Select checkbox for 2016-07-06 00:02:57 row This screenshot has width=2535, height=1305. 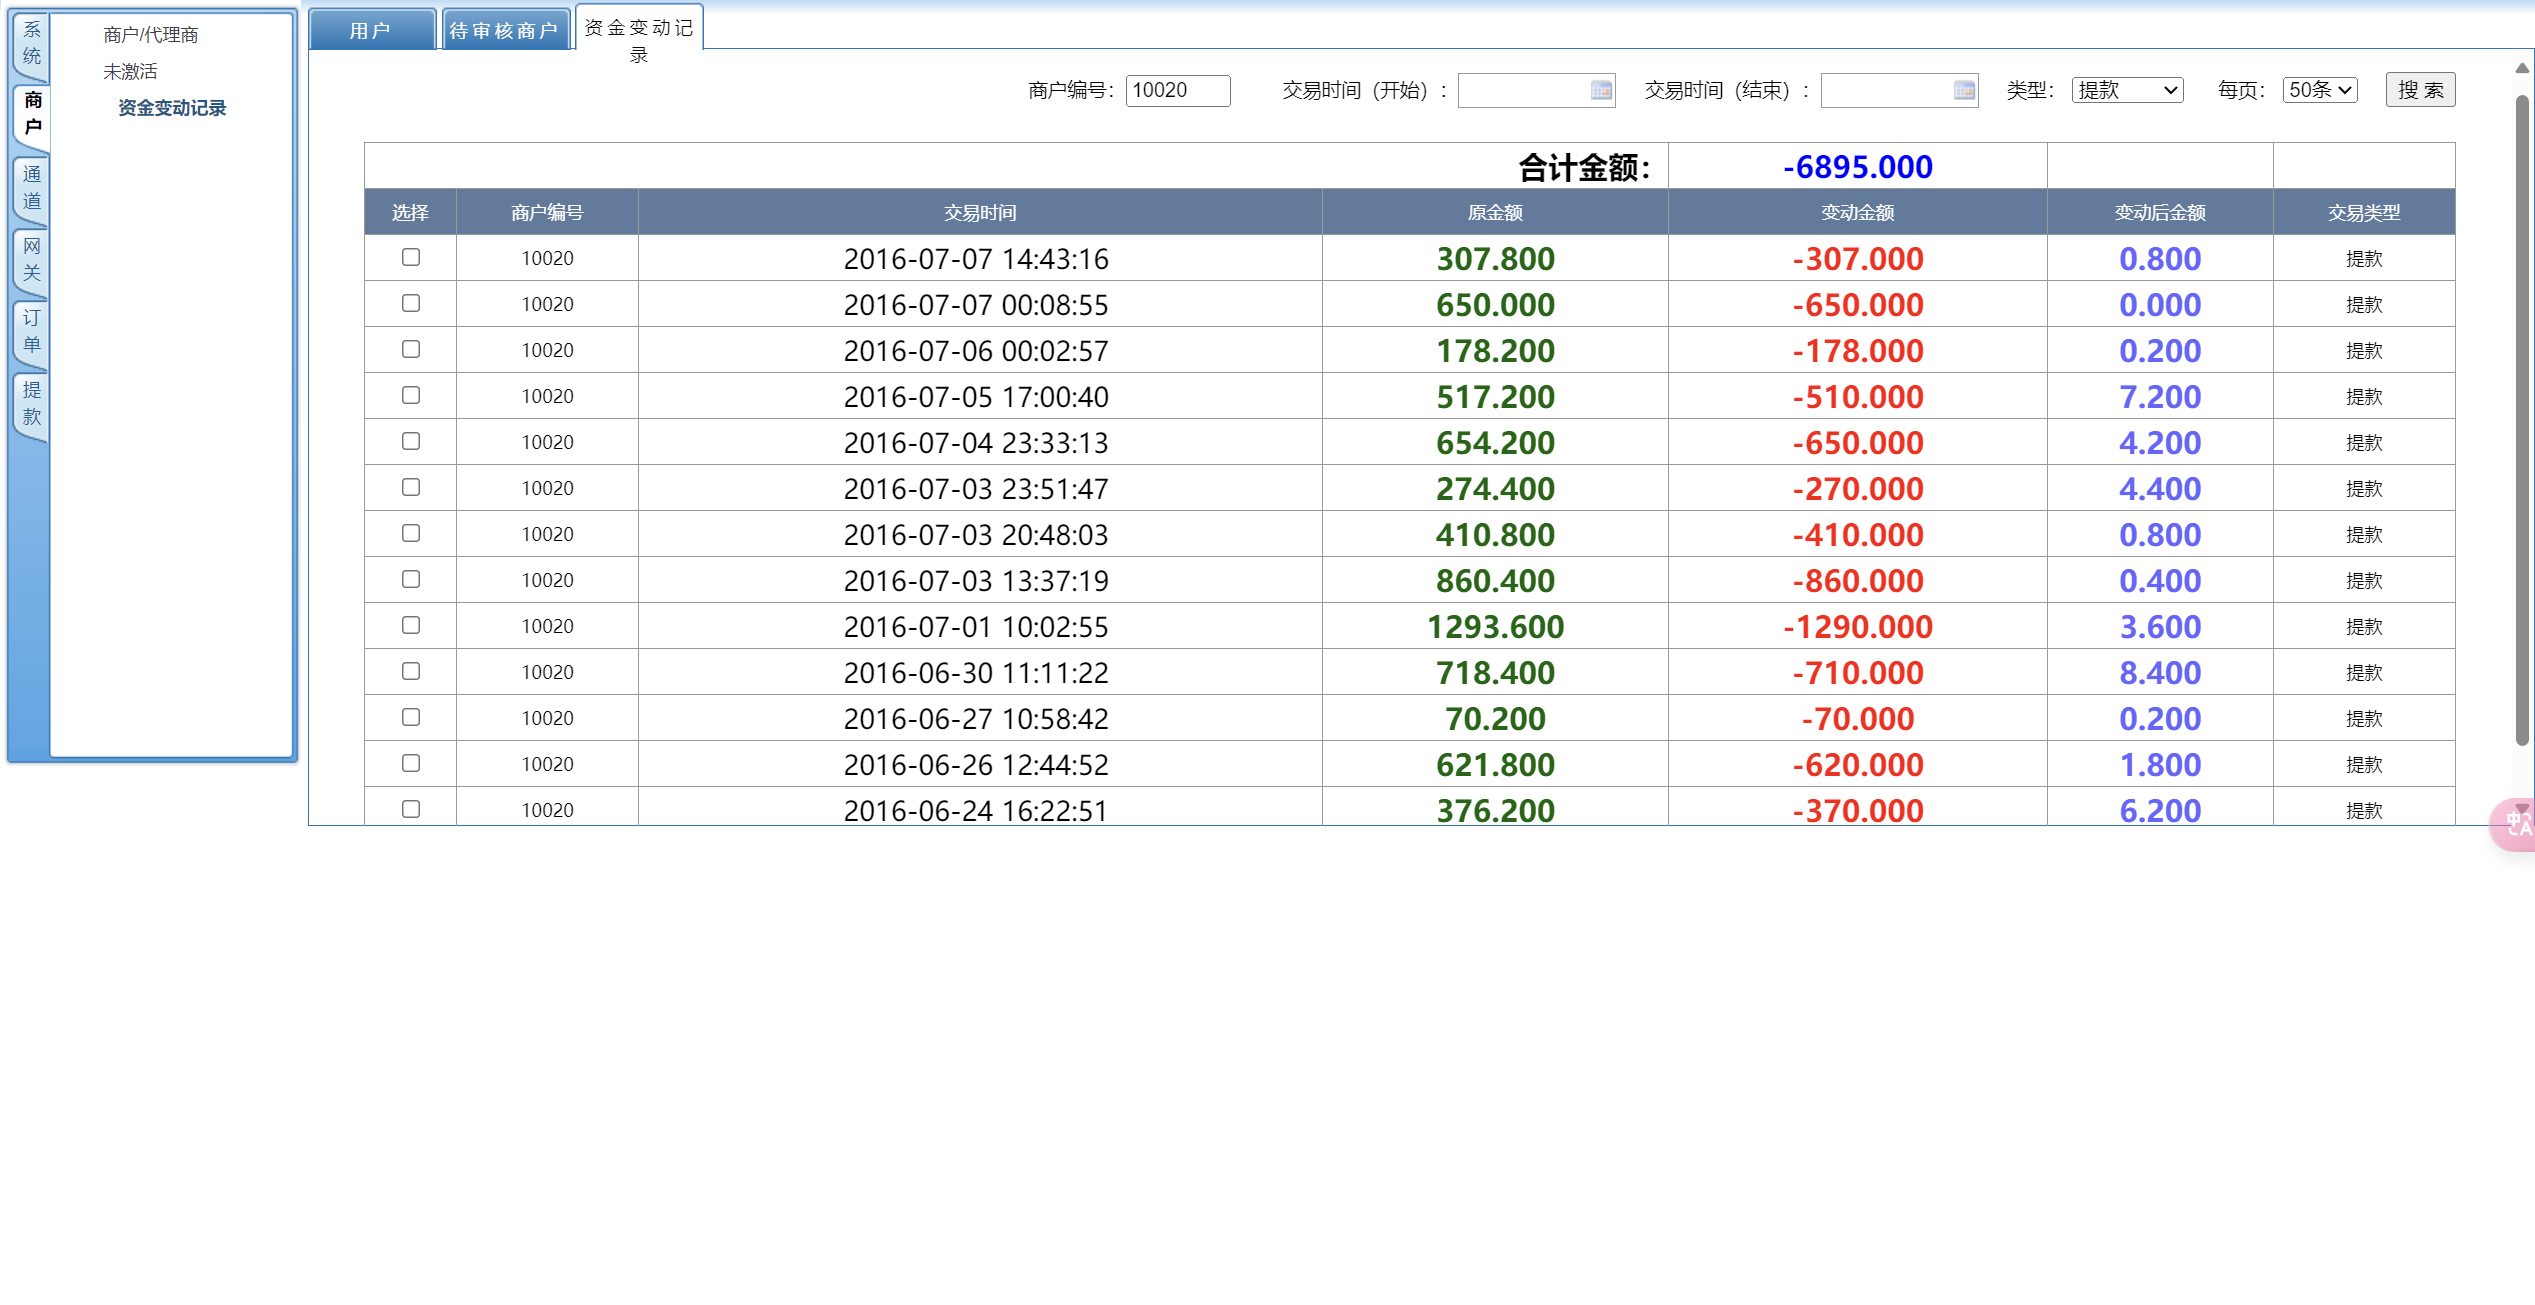tap(411, 349)
